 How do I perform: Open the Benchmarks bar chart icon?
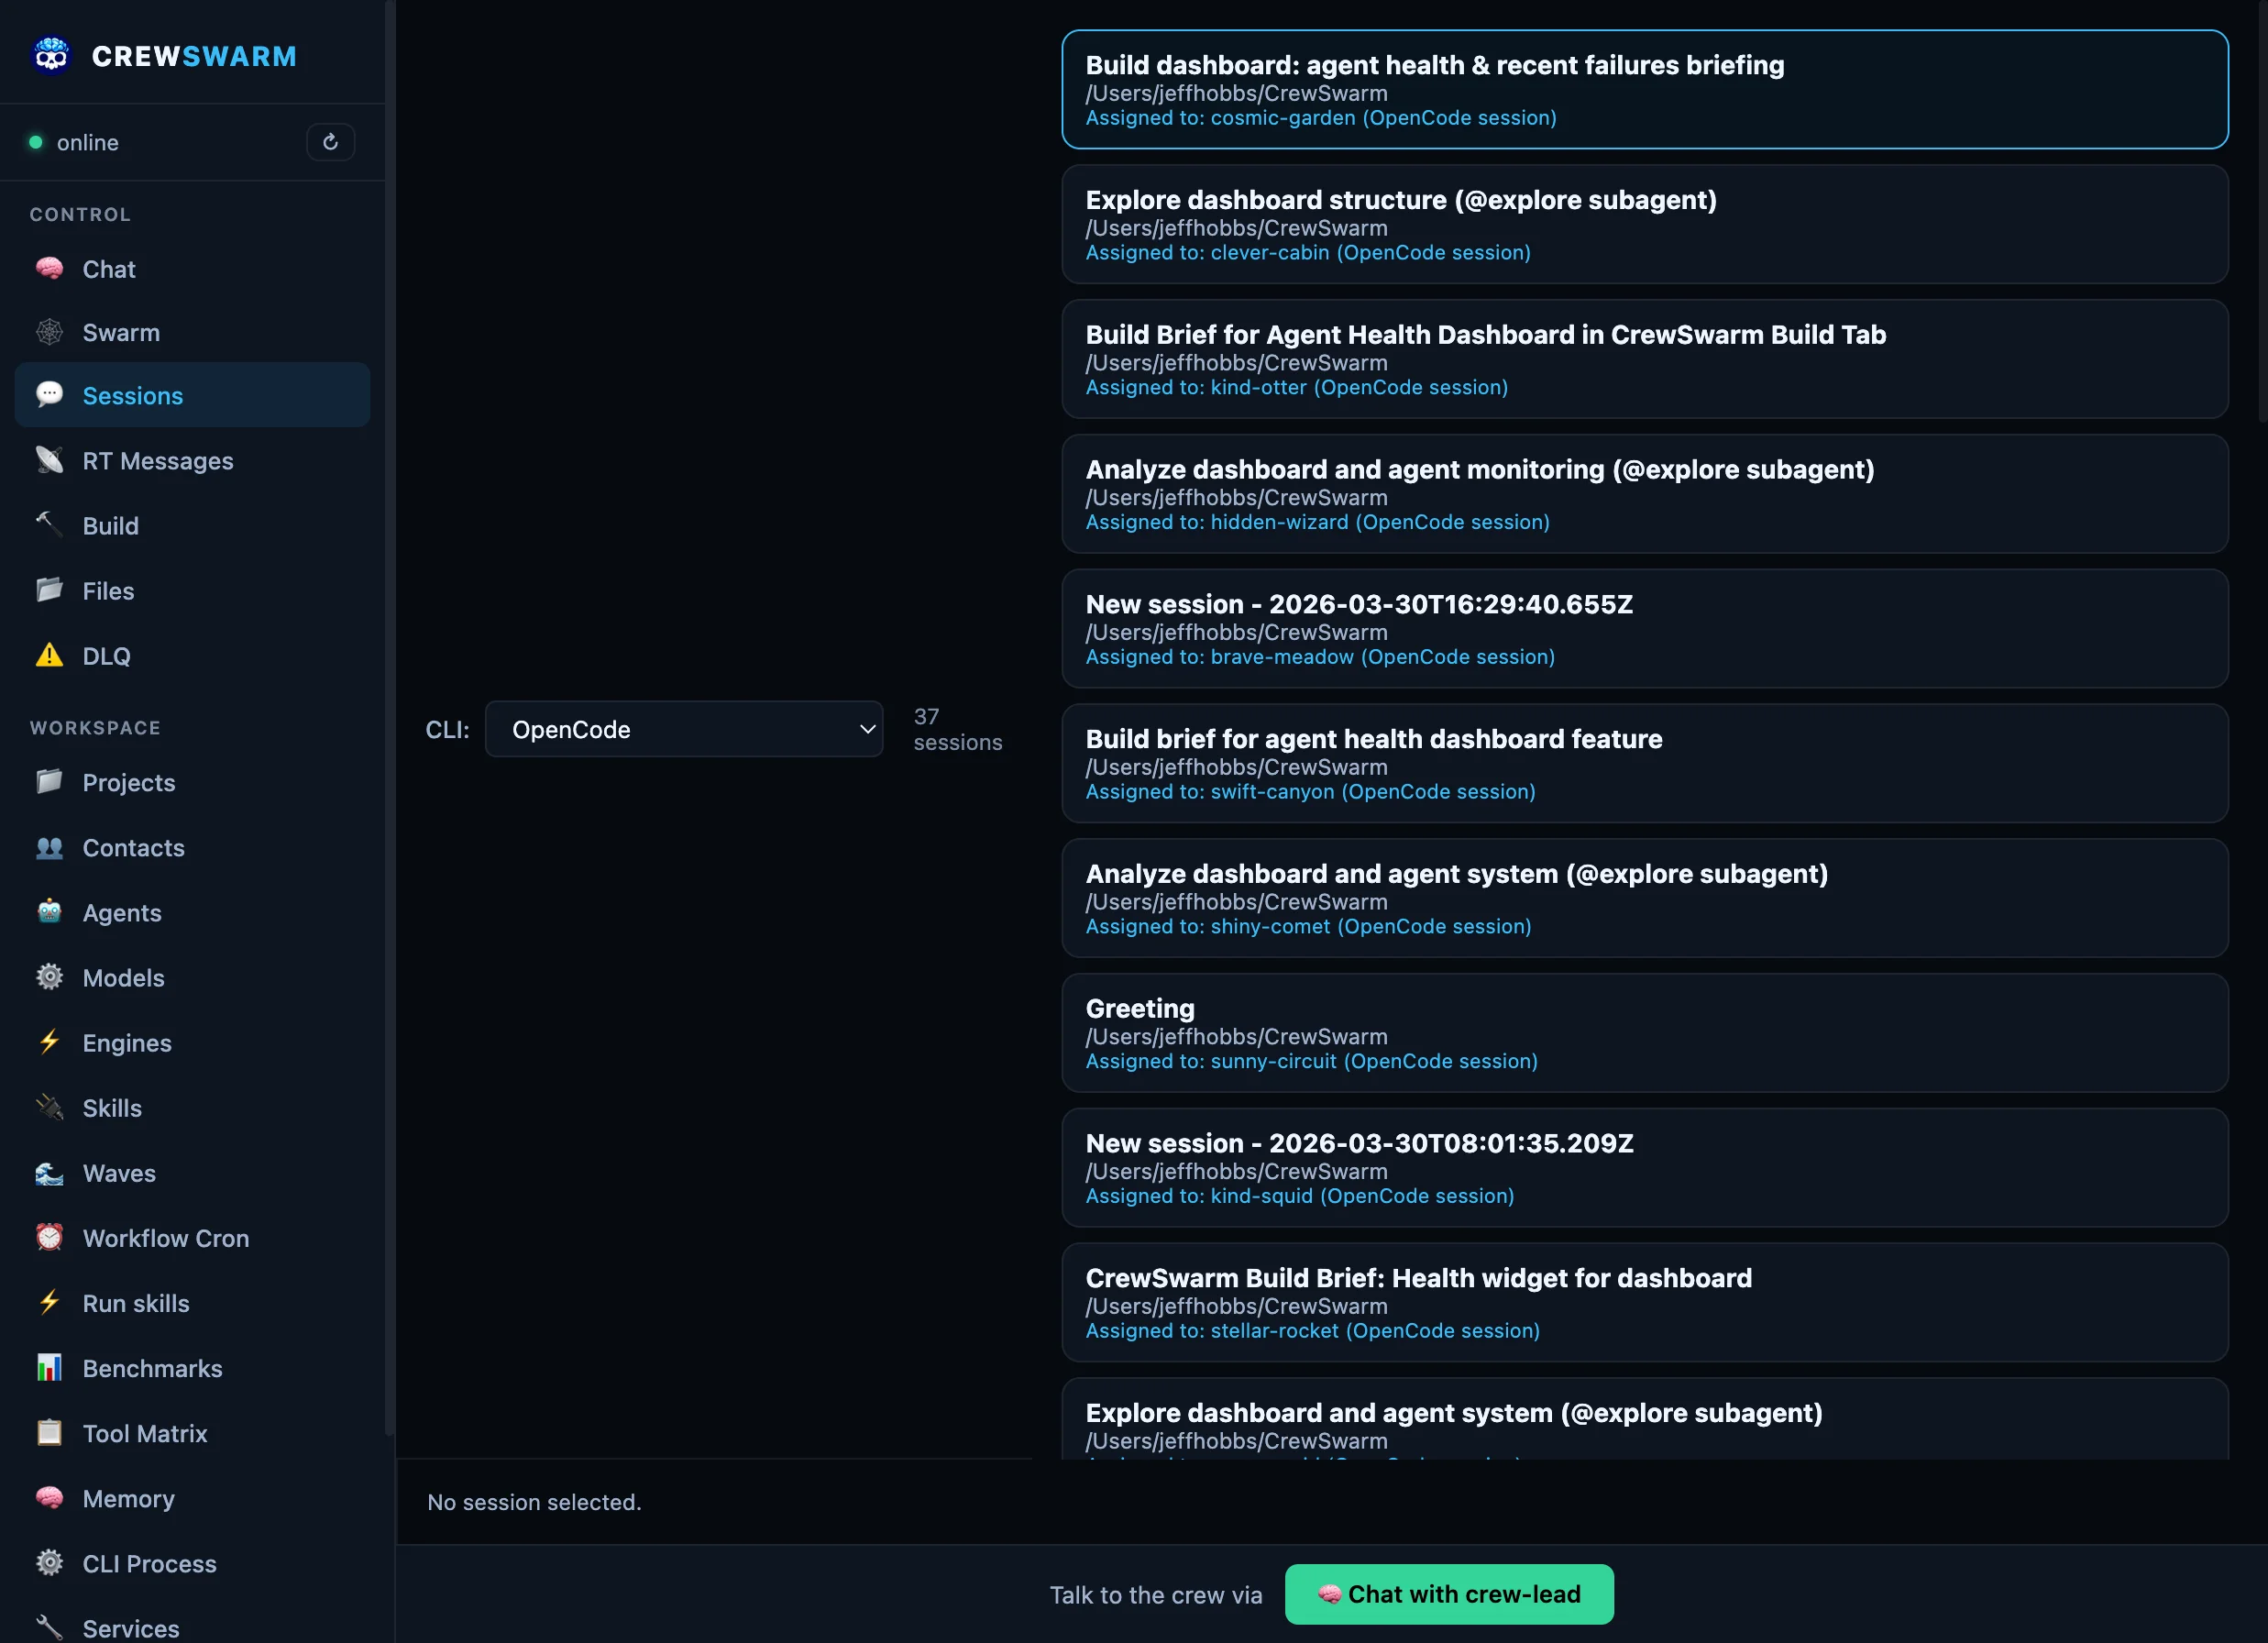click(49, 1367)
